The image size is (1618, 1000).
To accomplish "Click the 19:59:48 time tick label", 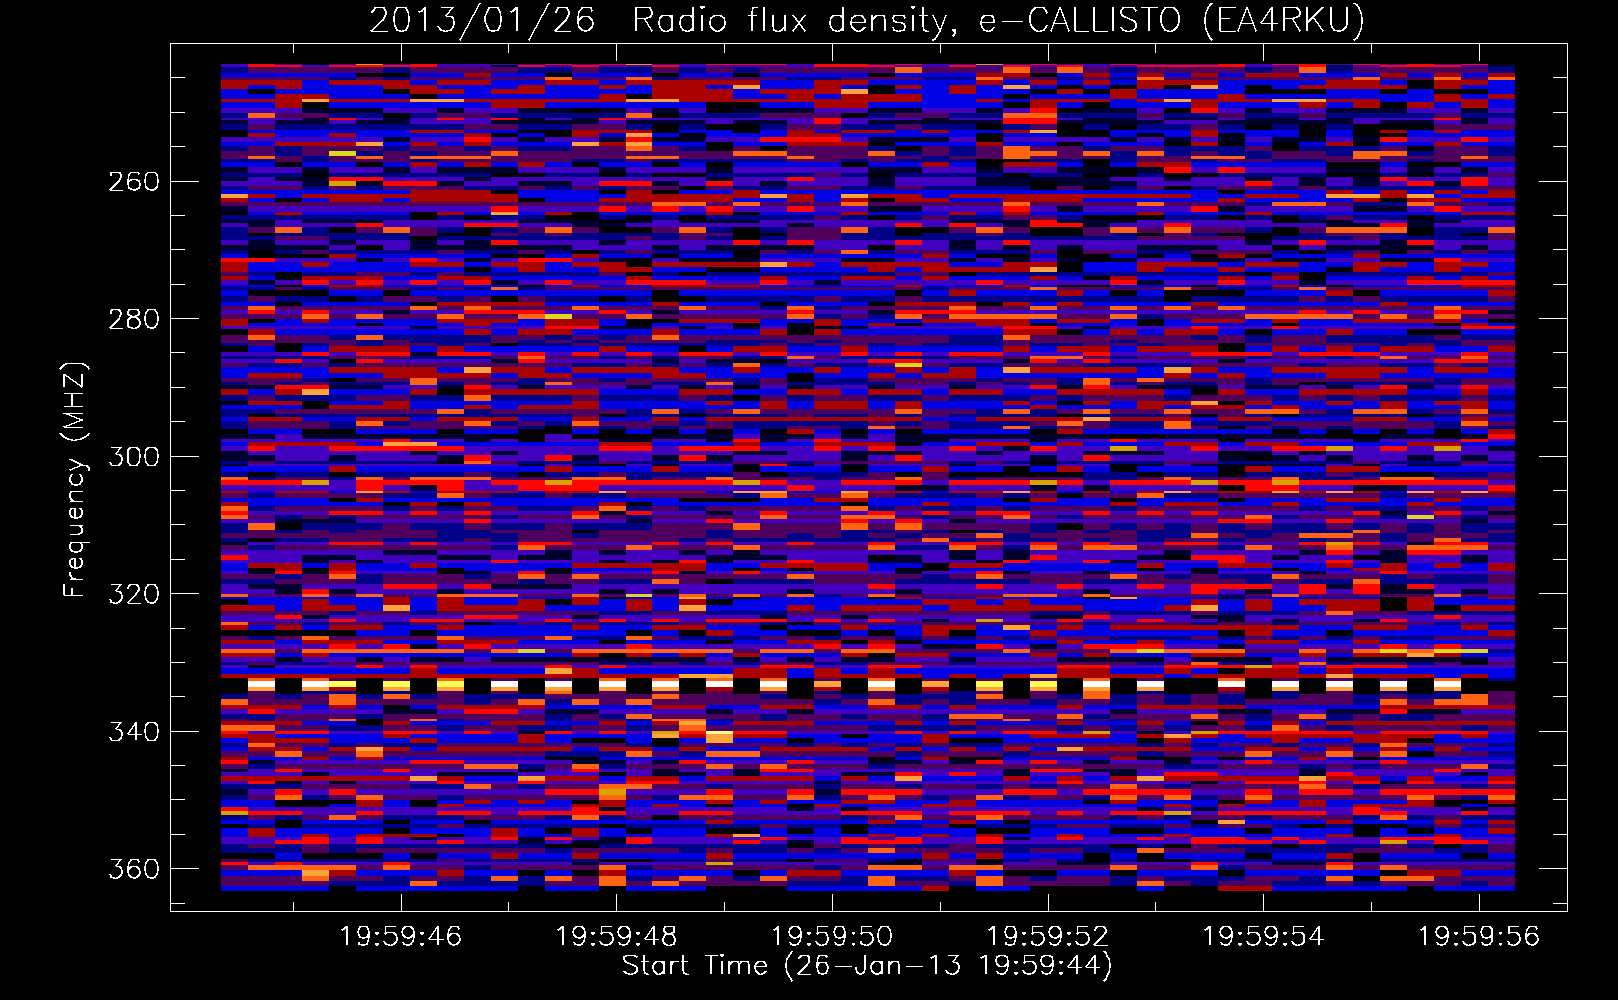I will [x=616, y=937].
